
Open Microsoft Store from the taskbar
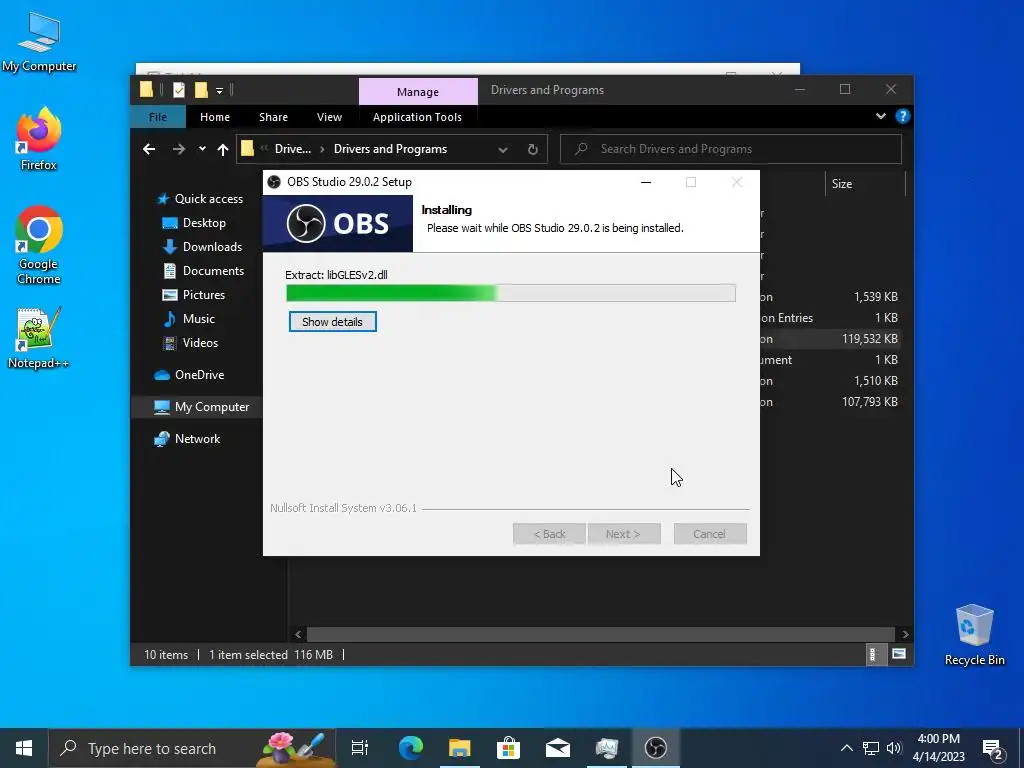tap(509, 748)
